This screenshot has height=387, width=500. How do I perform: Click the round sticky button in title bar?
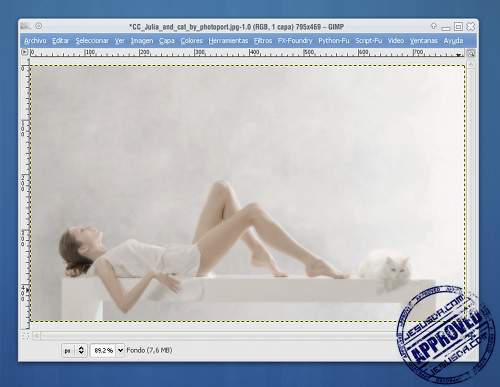(x=39, y=26)
